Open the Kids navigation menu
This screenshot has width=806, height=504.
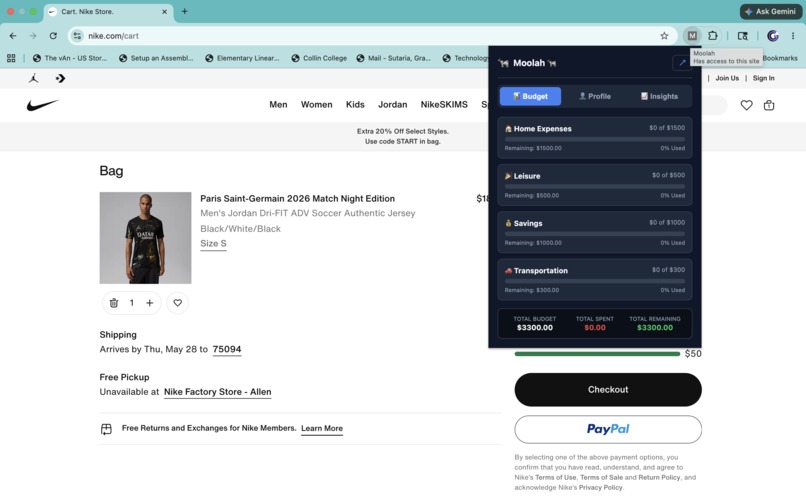(x=355, y=104)
